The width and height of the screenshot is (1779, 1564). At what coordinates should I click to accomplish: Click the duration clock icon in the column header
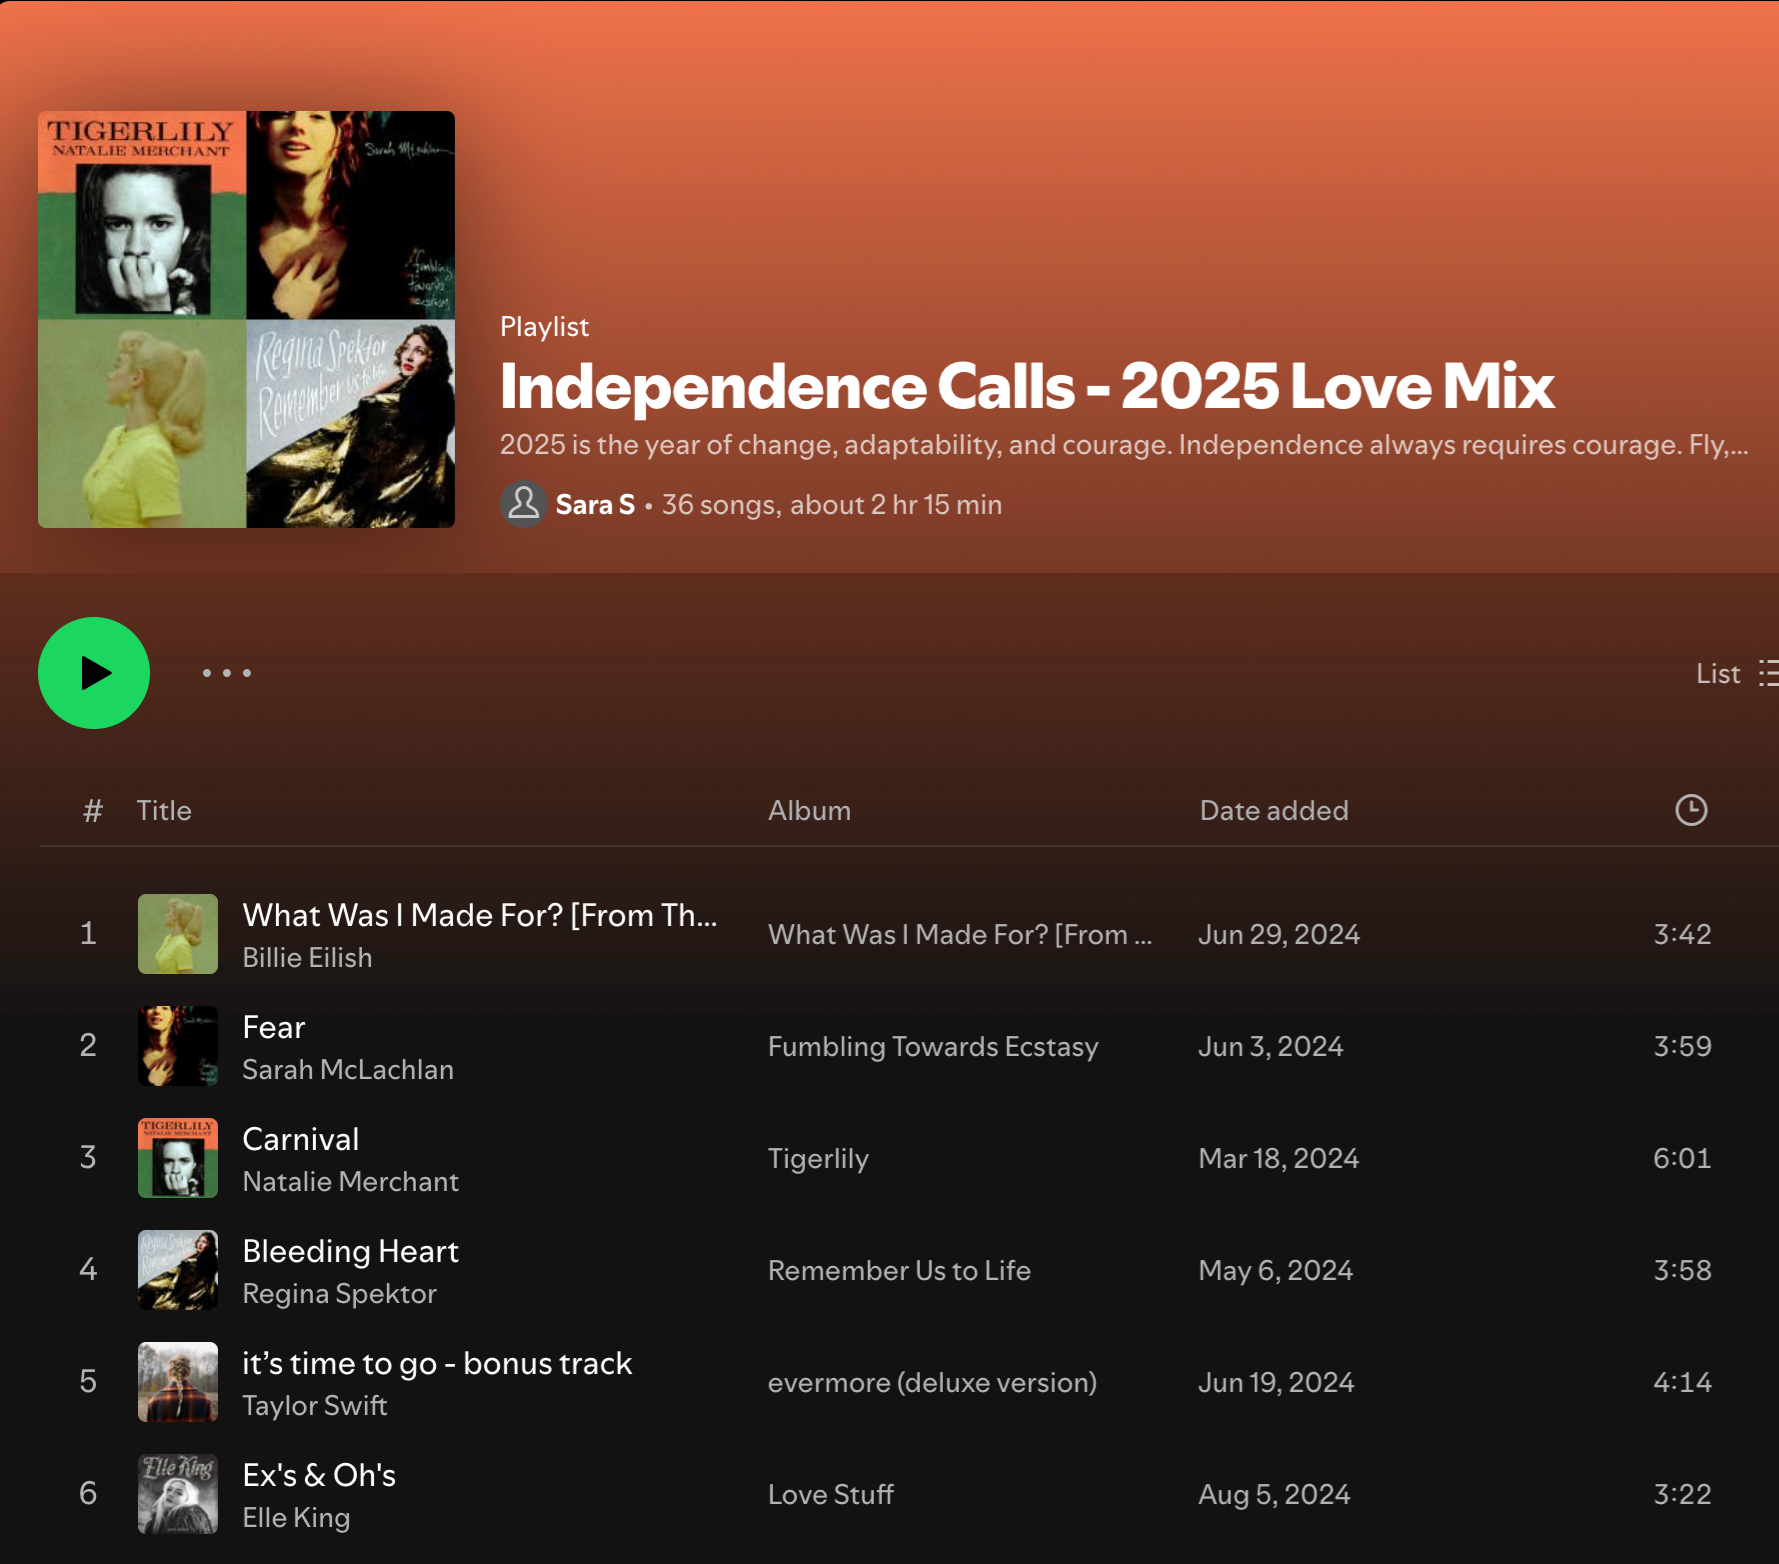1690,810
